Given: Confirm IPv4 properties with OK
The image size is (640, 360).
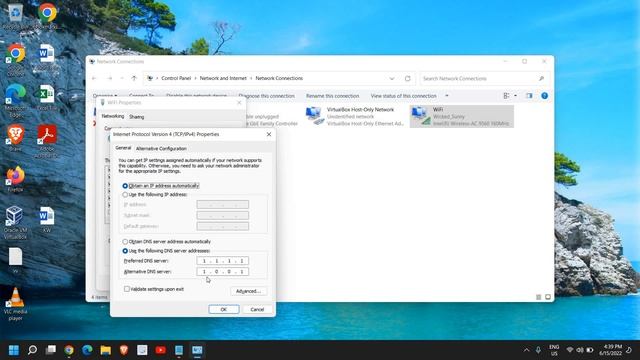Looking at the screenshot, I should 224,309.
